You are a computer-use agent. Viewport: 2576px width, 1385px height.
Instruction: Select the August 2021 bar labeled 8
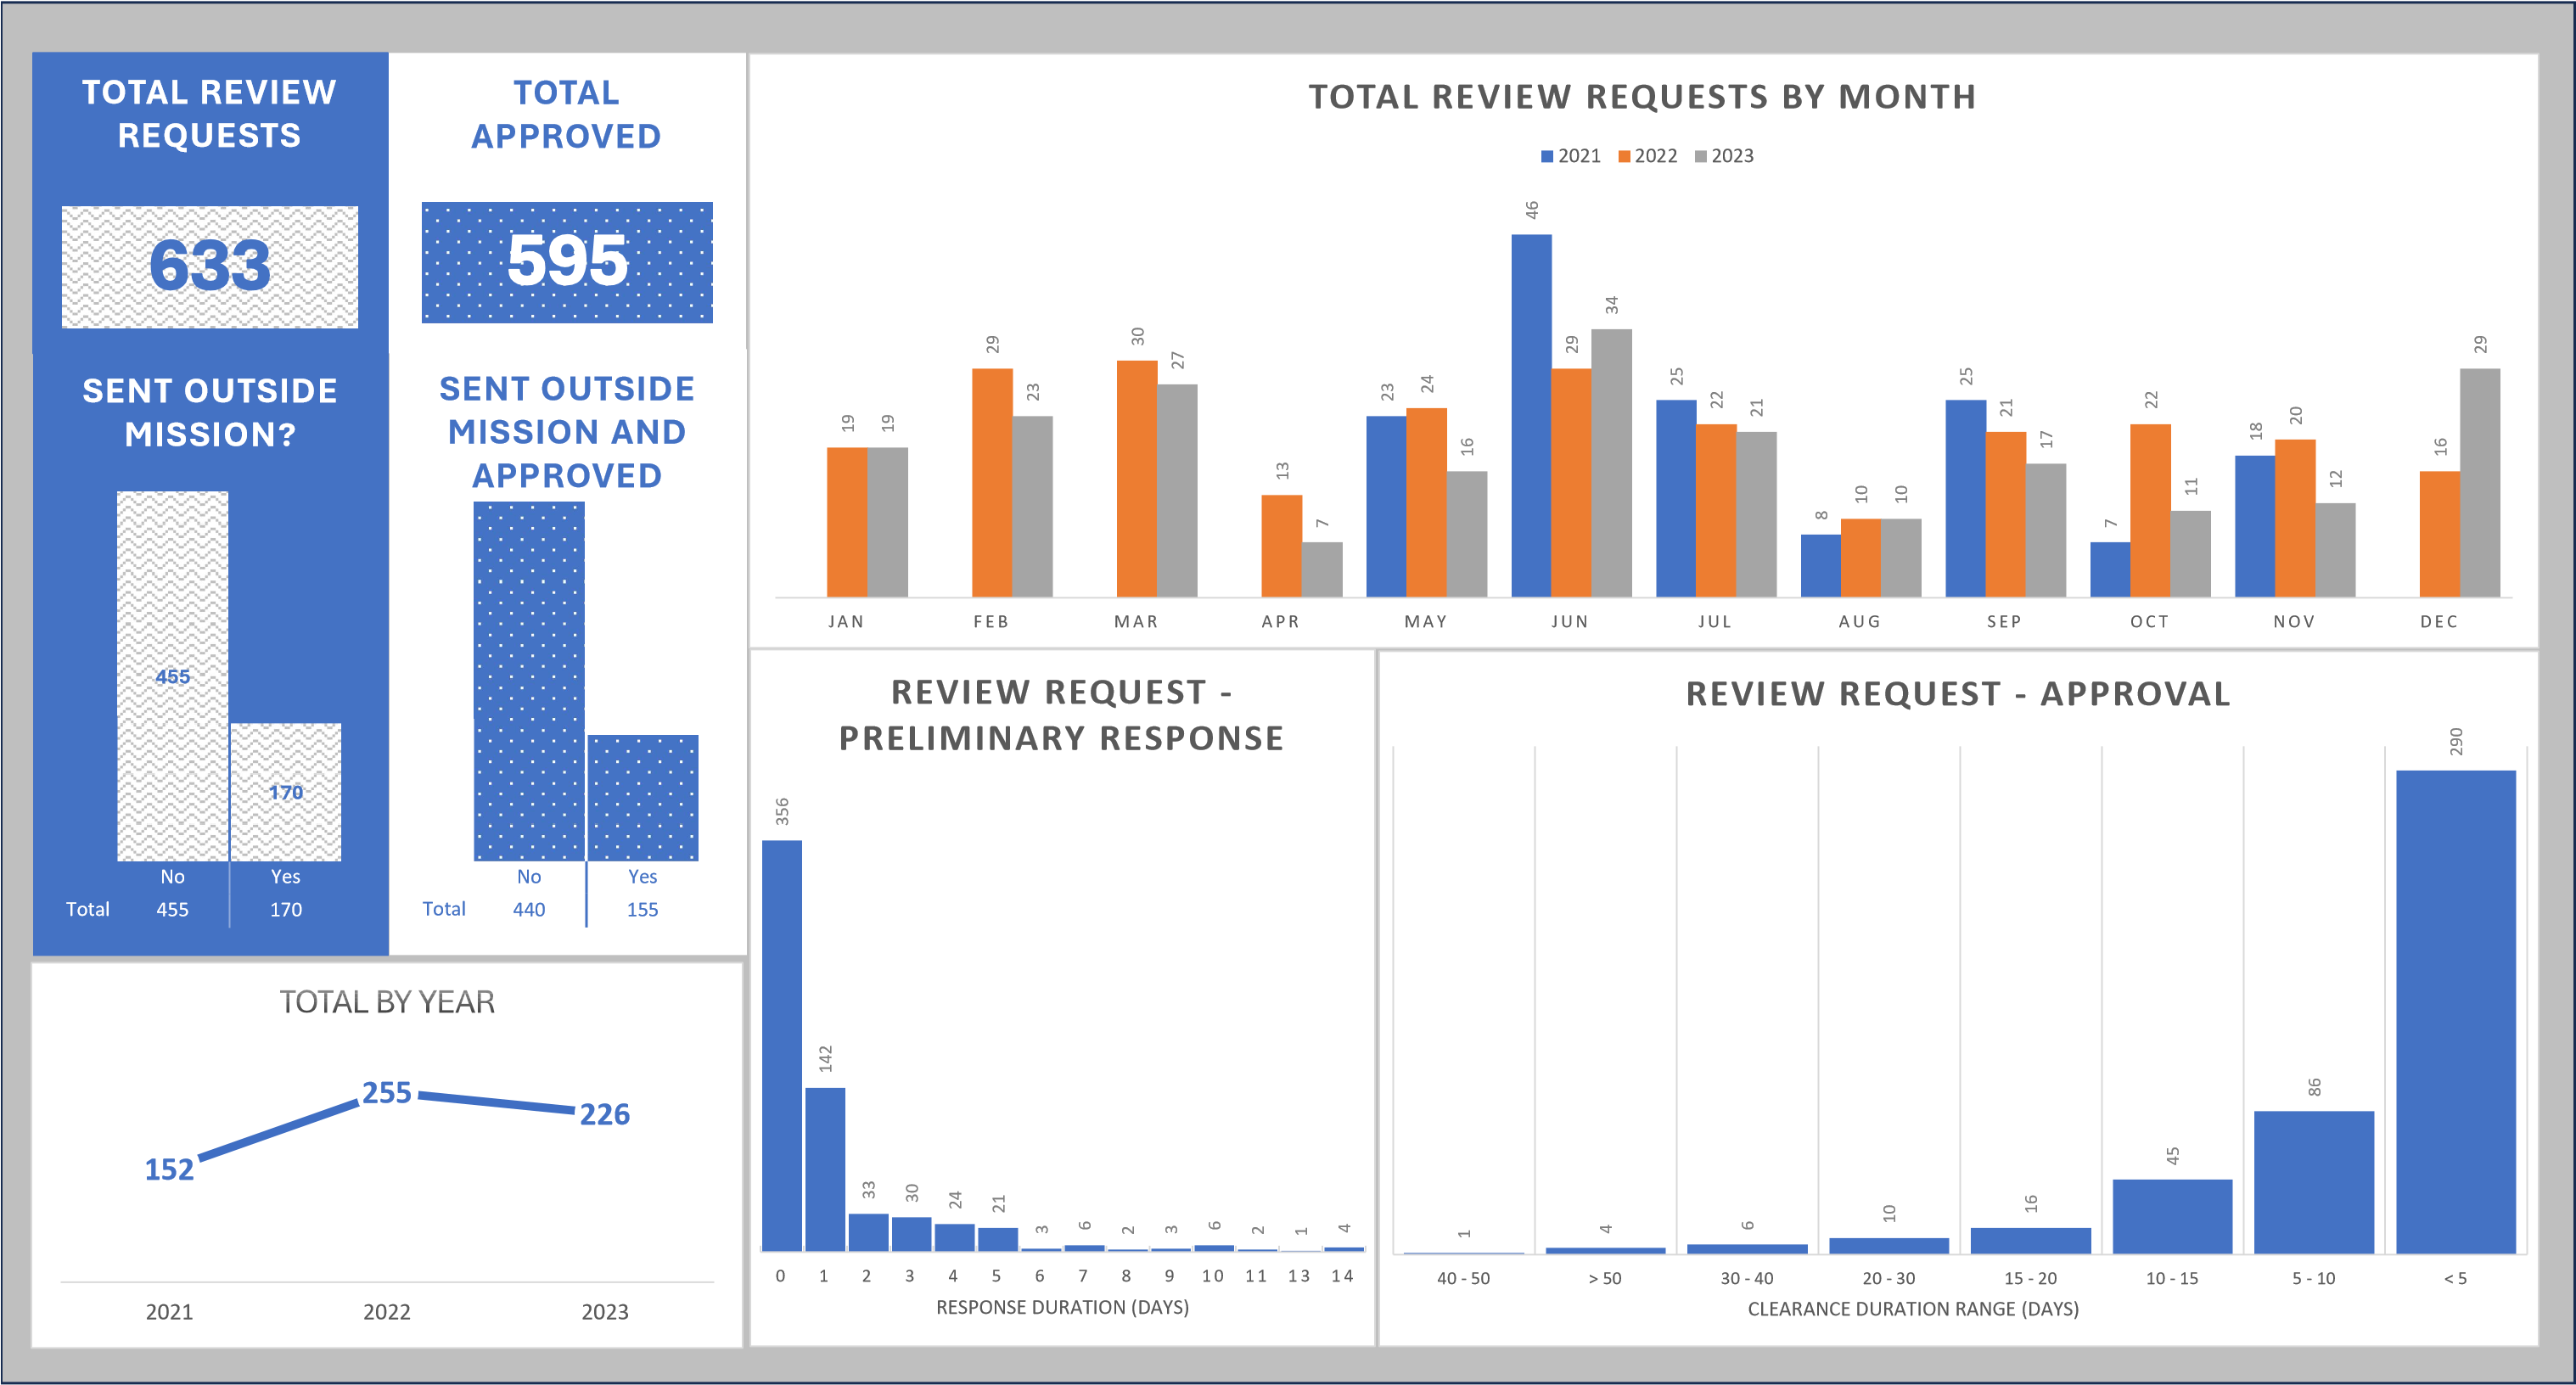pyautogui.click(x=1821, y=566)
